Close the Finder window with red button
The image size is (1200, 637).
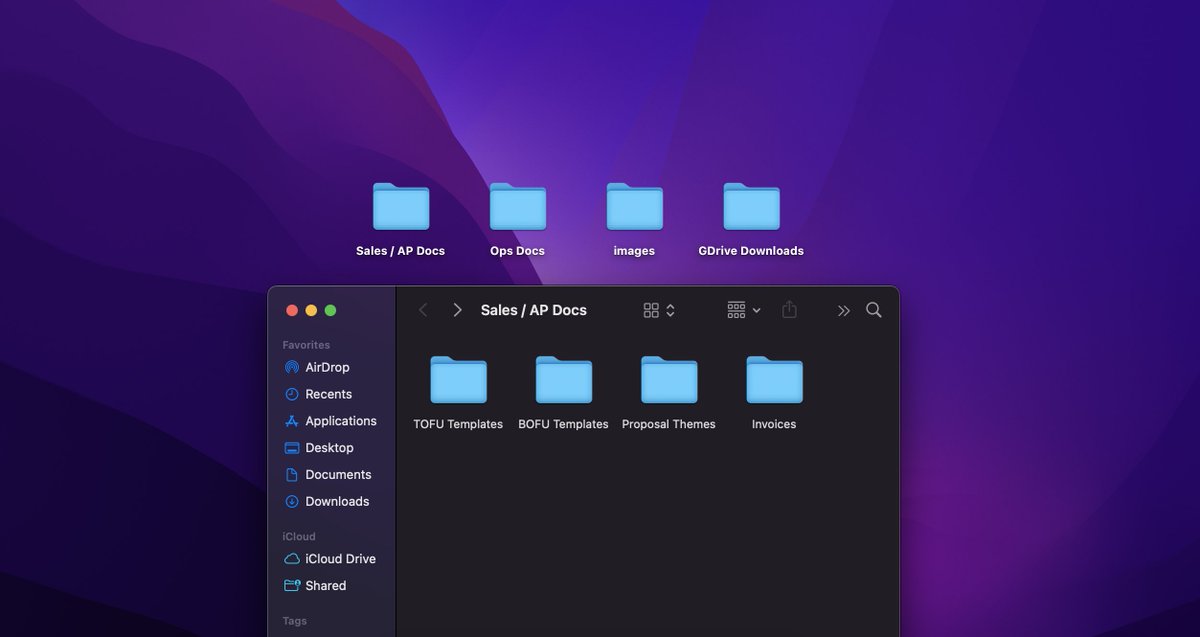tap(292, 311)
